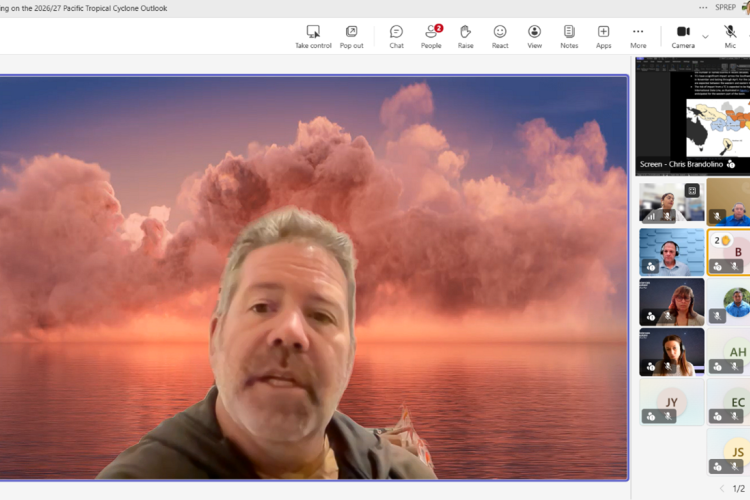Go to previous participant gallery page
Viewport: 750px width, 500px height.
722,489
